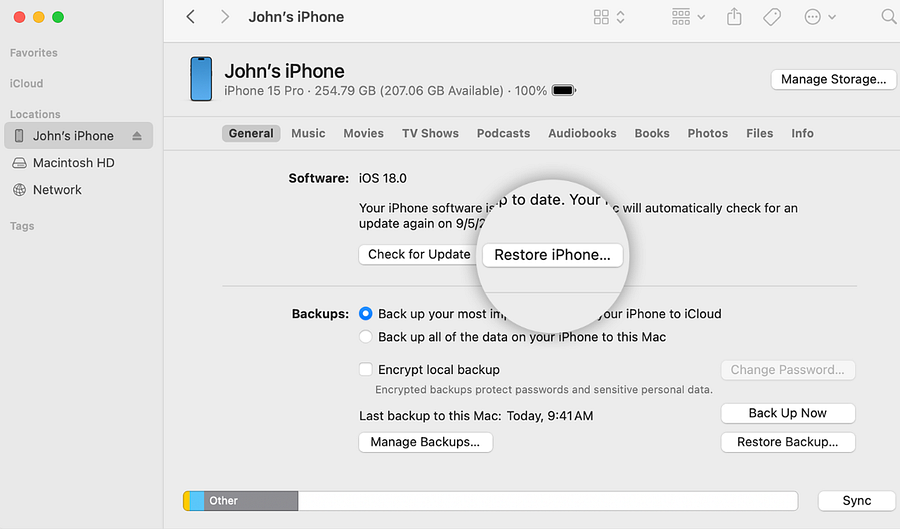Click the Change Password button
Screen dimensions: 900x529
(788, 370)
